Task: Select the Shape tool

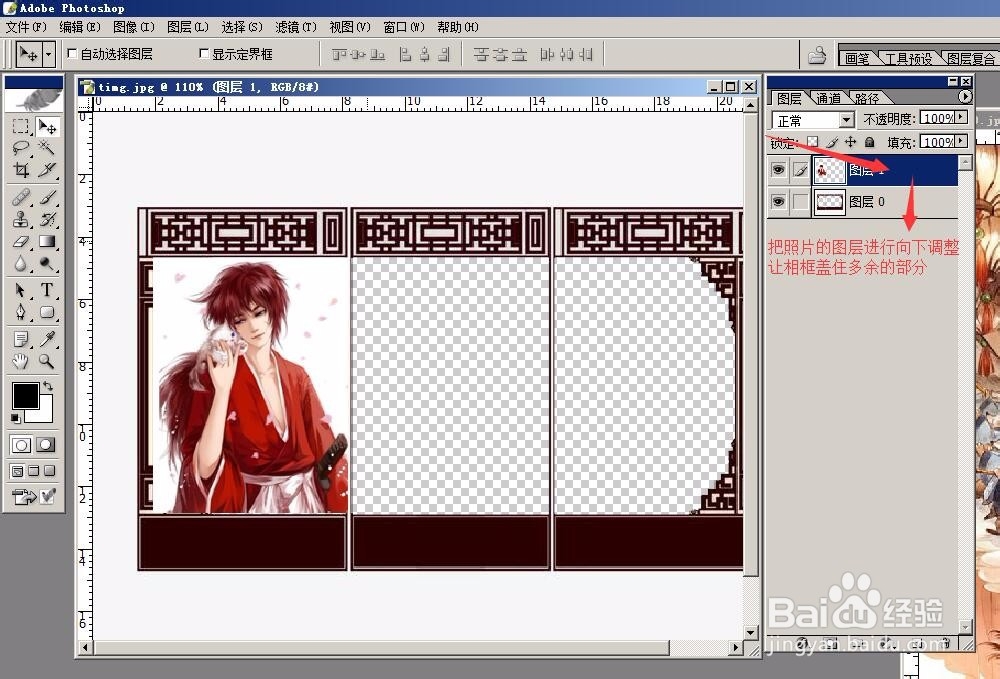Action: click(47, 312)
